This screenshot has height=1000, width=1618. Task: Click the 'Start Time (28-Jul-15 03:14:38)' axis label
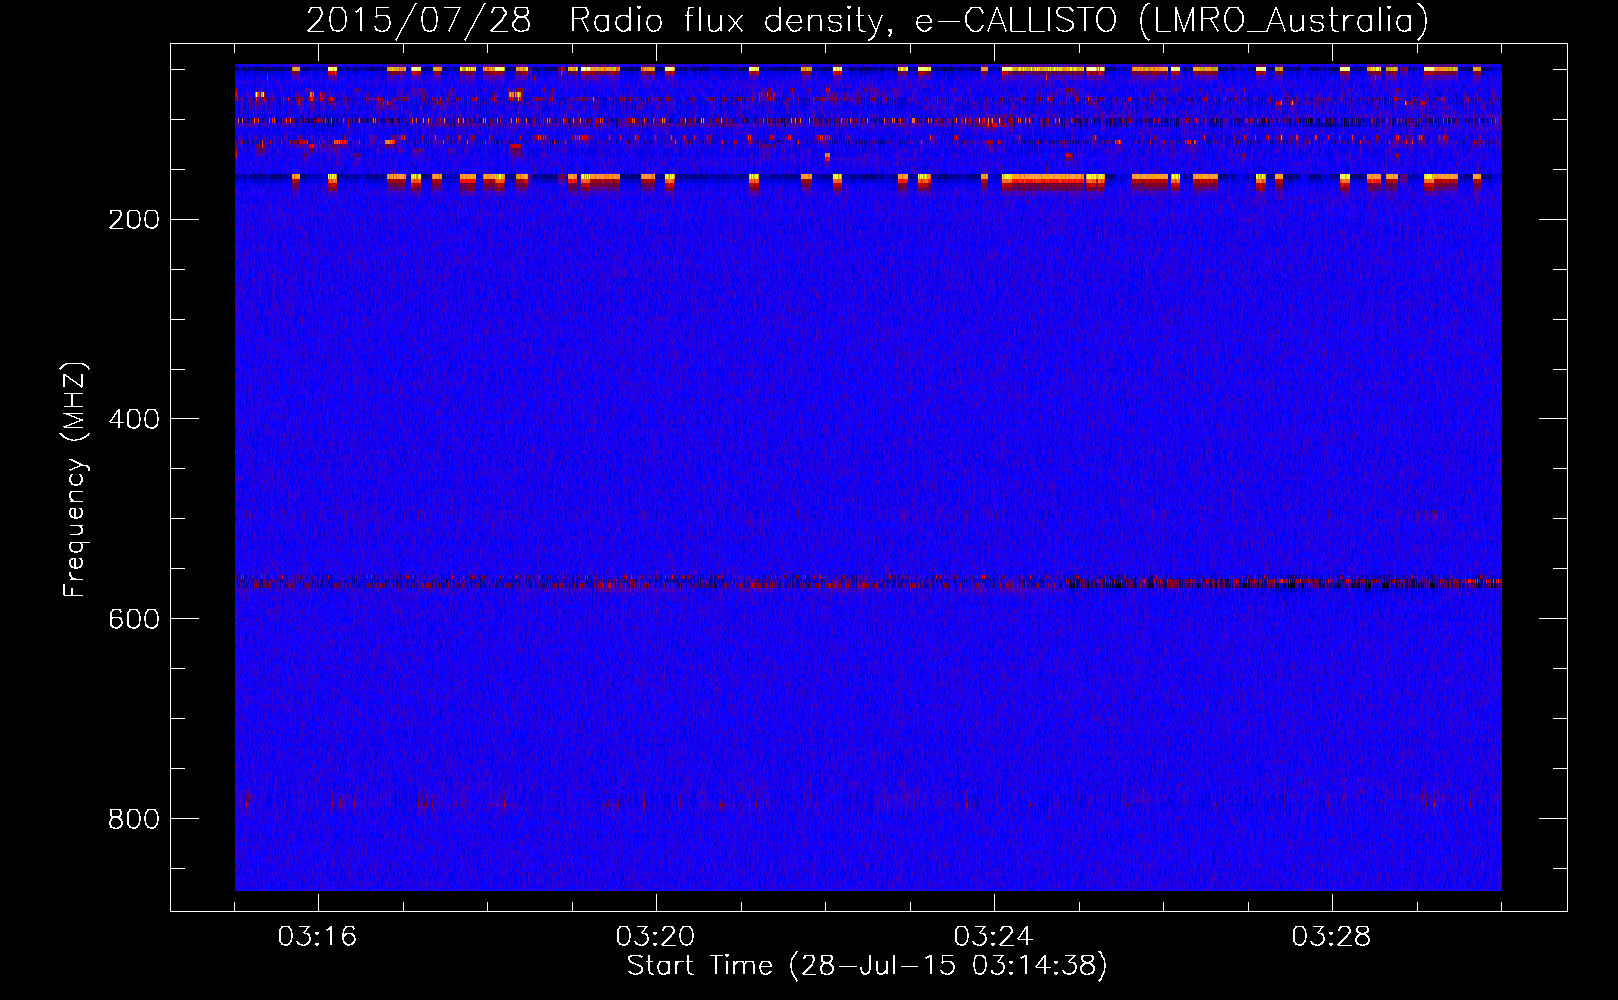[867, 966]
